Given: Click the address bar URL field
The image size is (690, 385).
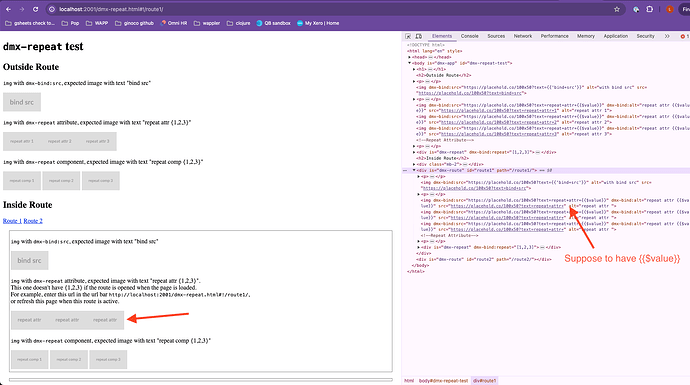Looking at the screenshot, I should (334, 9).
